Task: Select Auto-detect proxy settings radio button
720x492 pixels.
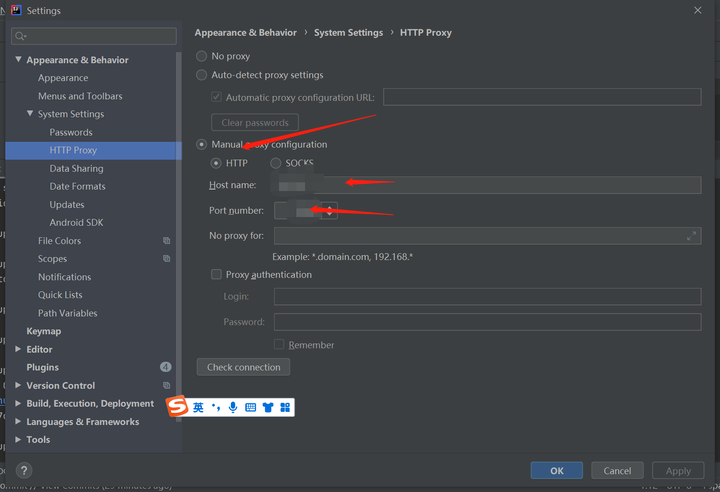Action: click(x=201, y=75)
